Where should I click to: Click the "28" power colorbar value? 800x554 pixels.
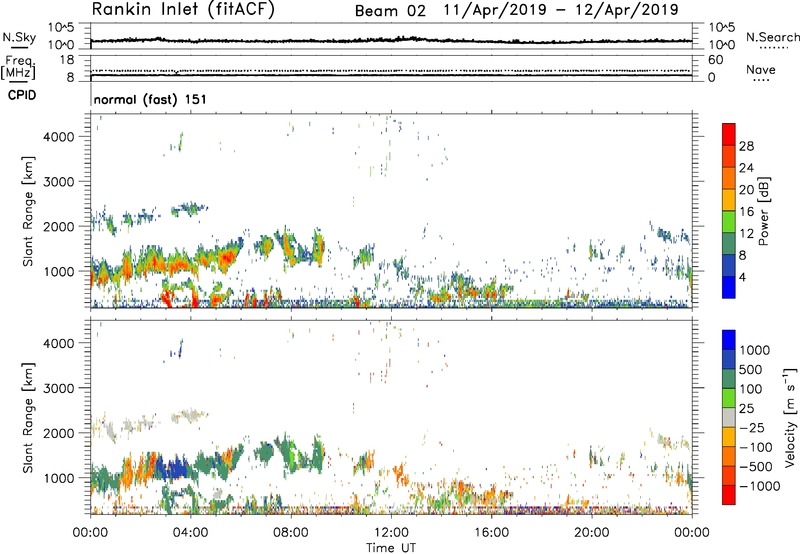click(746, 146)
